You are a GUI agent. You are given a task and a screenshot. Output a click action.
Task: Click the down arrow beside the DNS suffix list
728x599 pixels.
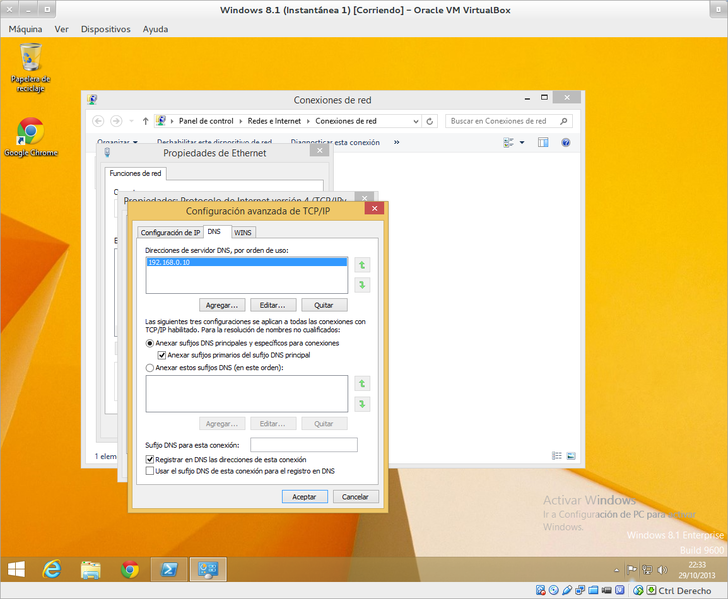(x=362, y=404)
